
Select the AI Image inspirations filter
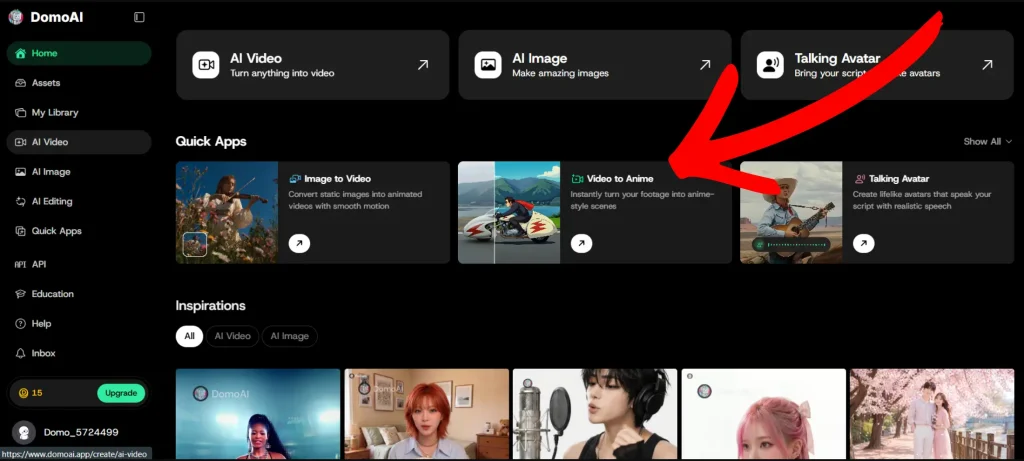coord(289,336)
